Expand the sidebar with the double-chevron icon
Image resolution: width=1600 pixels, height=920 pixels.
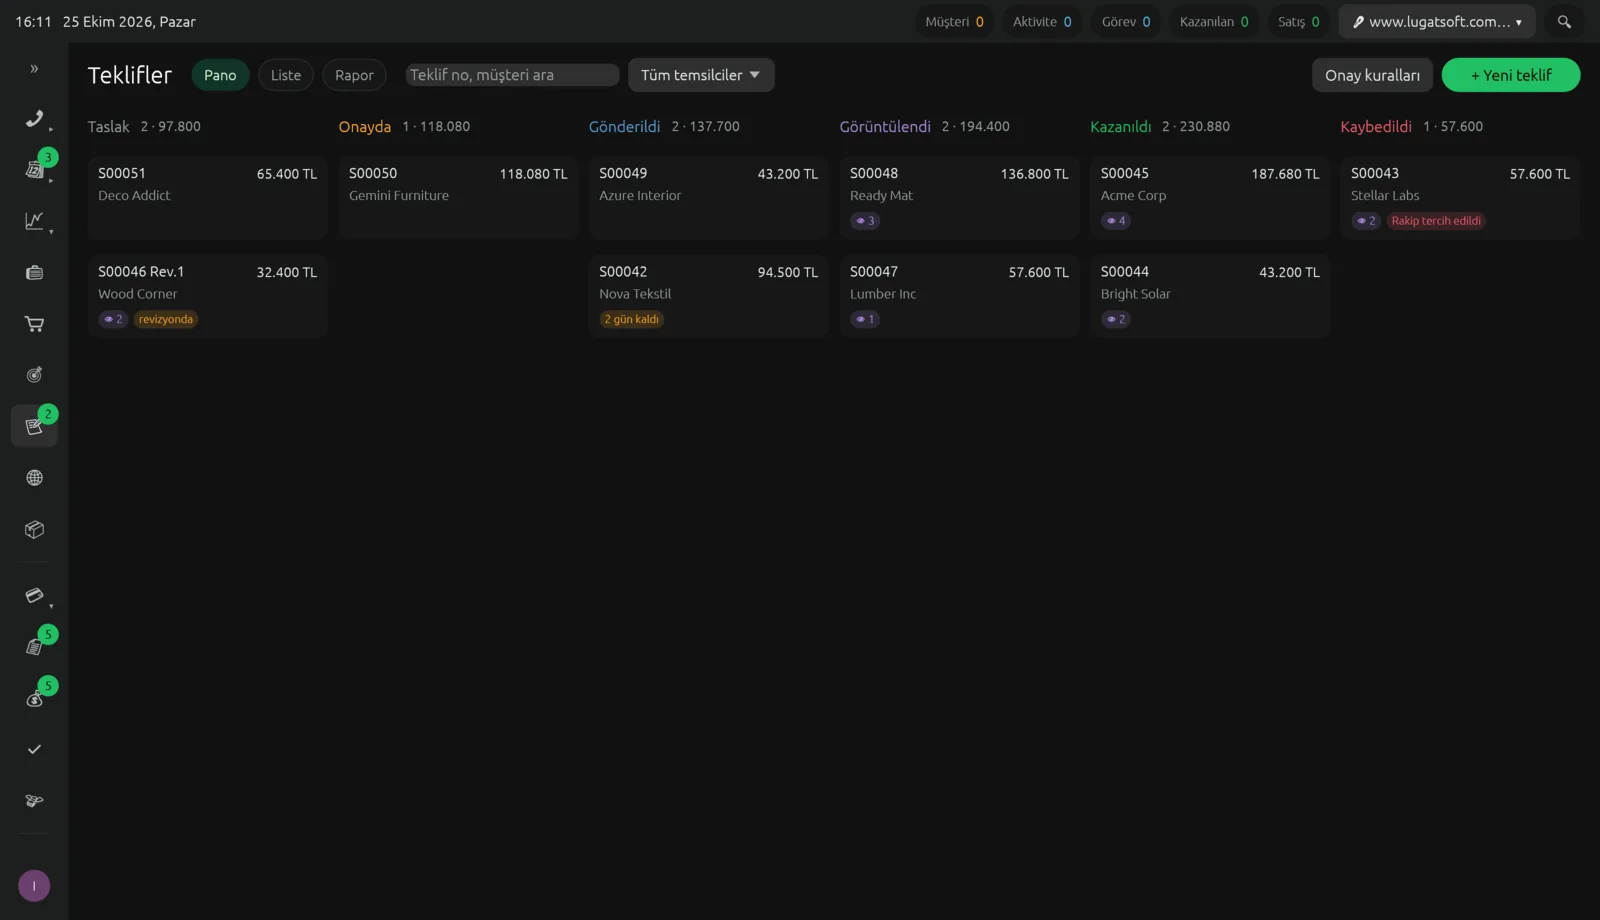[34, 69]
